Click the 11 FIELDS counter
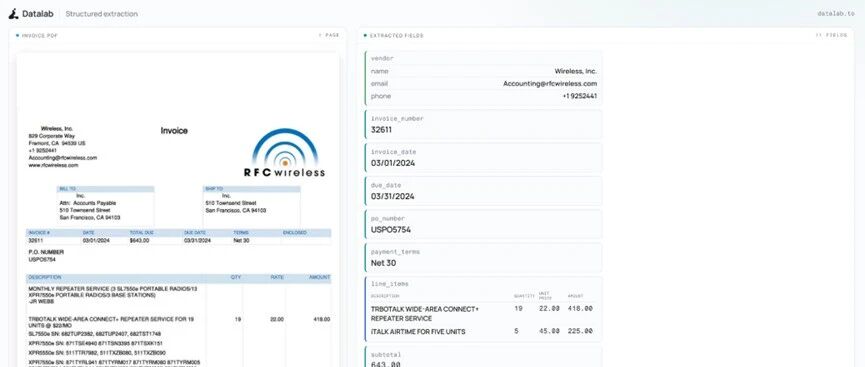The width and height of the screenshot is (865, 367). pyautogui.click(x=831, y=35)
